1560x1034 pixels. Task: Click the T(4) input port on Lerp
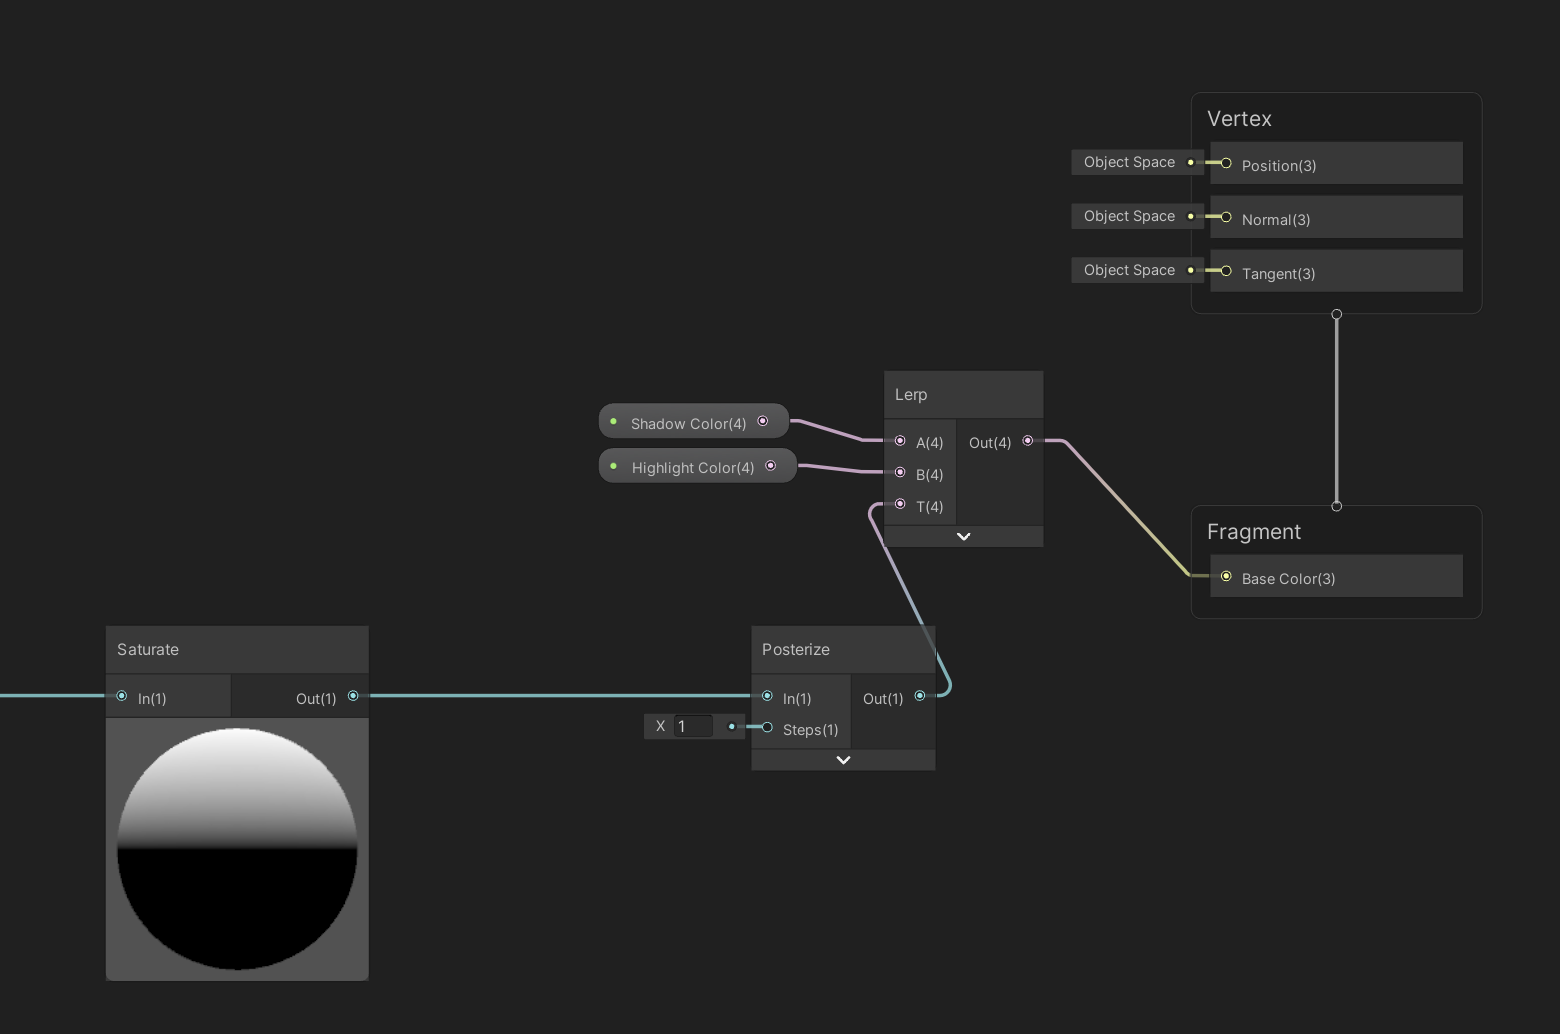point(900,504)
